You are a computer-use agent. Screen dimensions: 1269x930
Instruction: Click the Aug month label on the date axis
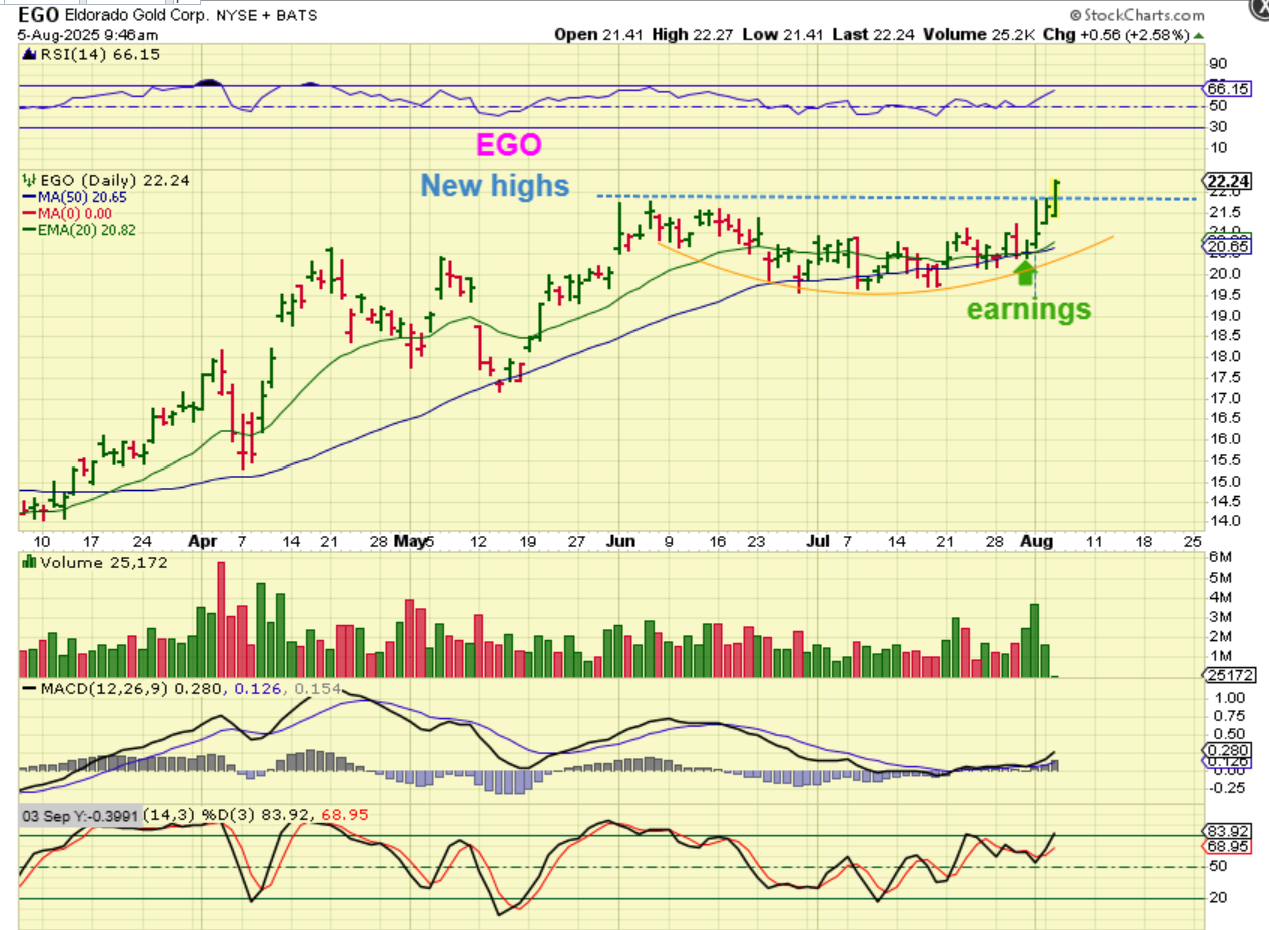pos(1035,540)
